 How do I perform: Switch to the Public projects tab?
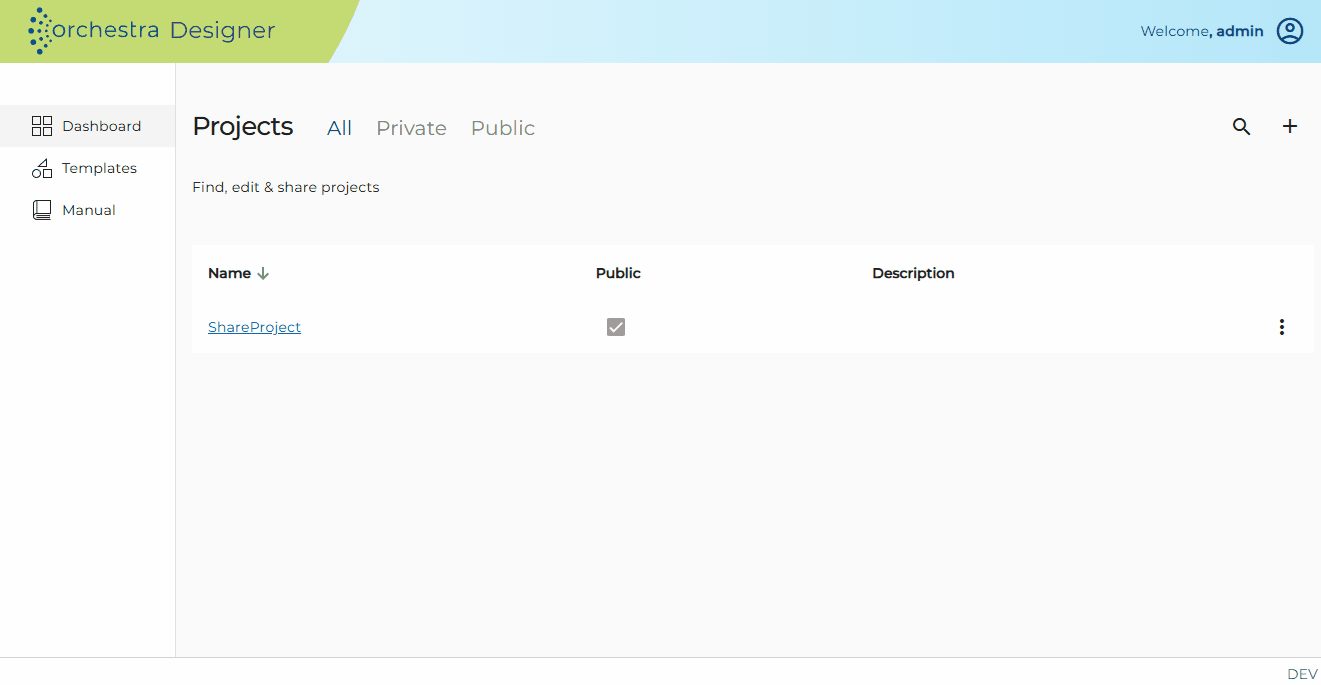pyautogui.click(x=503, y=128)
